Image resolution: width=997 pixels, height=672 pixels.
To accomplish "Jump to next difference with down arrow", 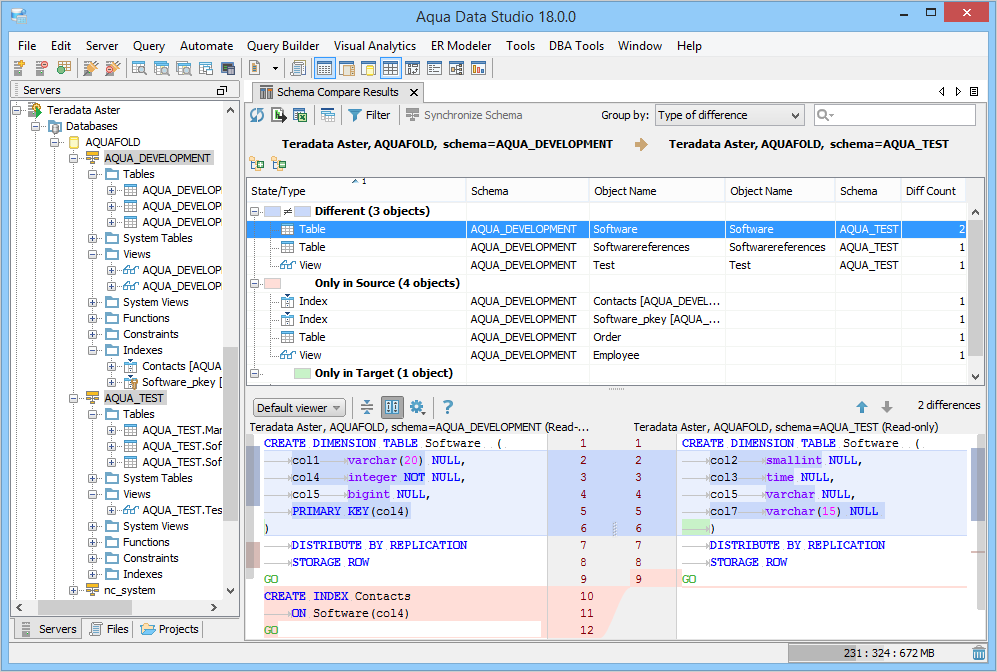I will (x=886, y=407).
